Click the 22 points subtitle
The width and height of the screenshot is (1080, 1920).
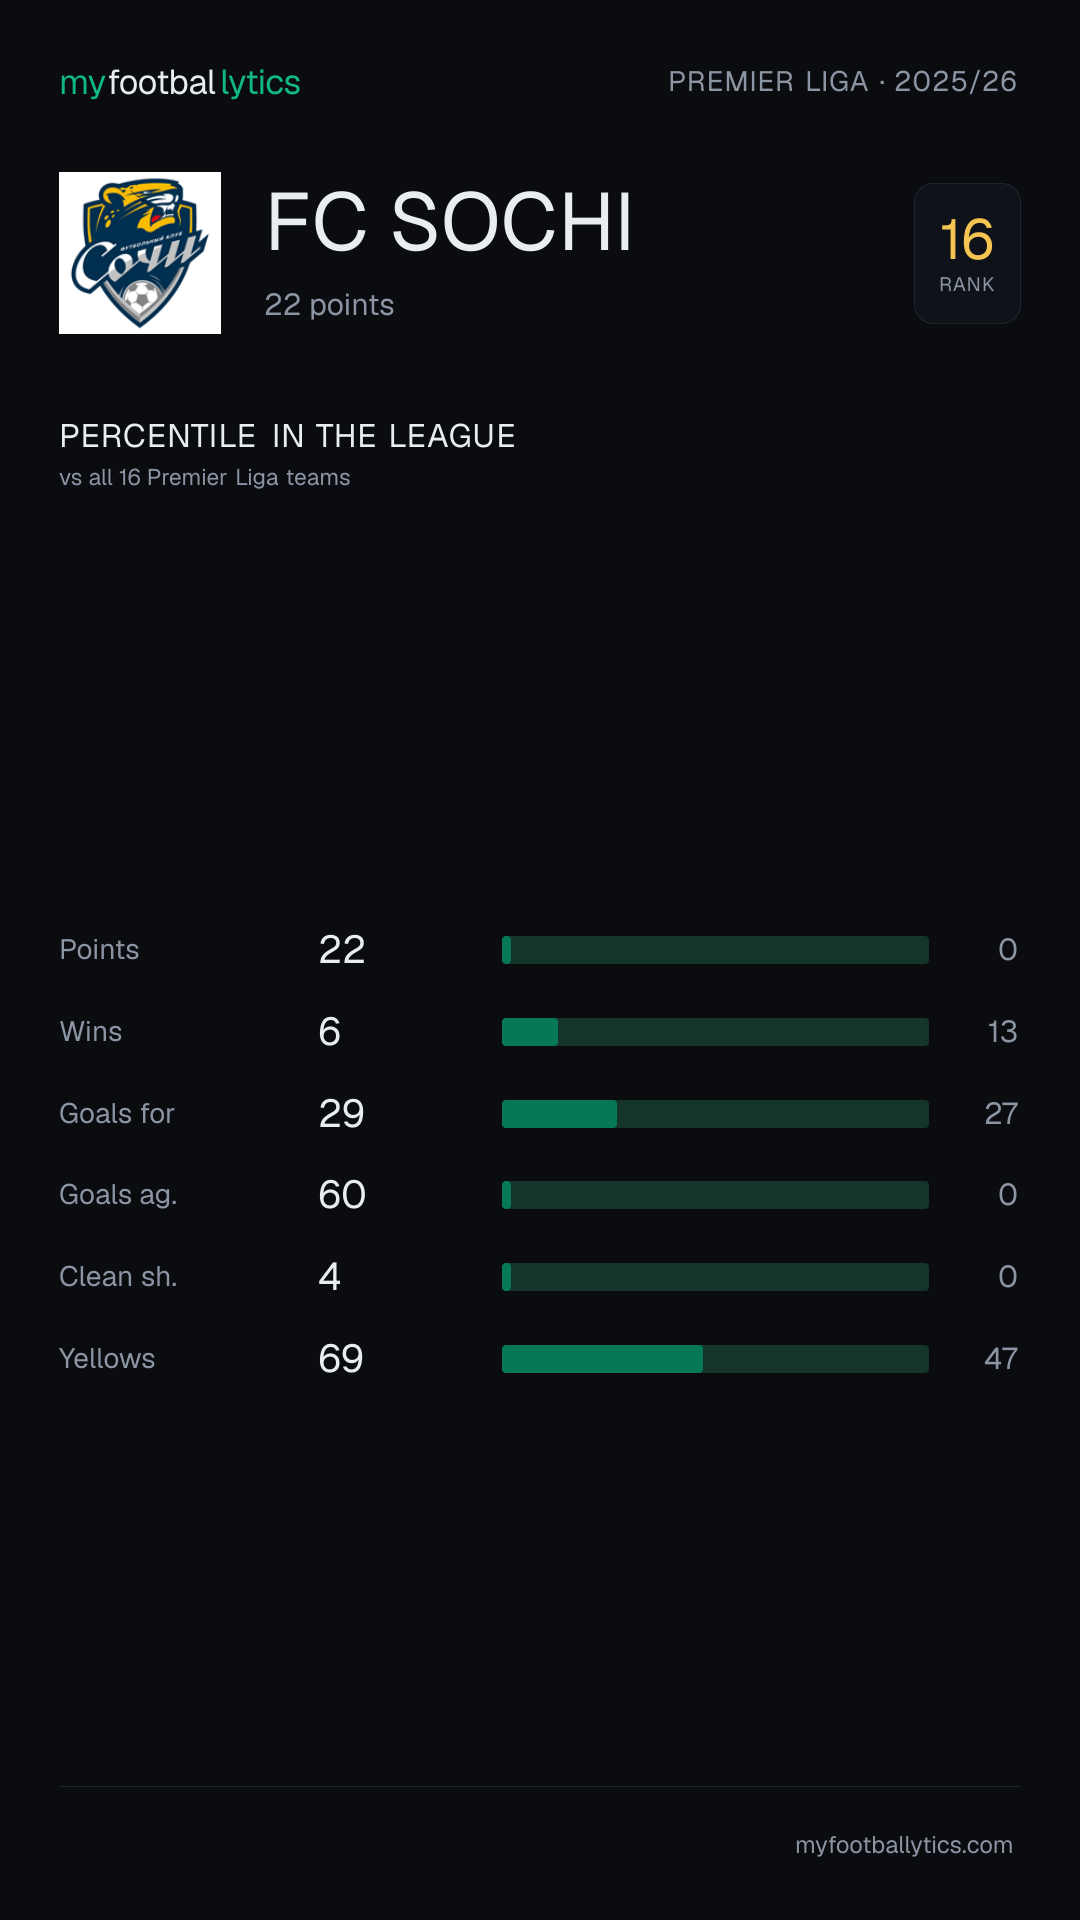329,305
